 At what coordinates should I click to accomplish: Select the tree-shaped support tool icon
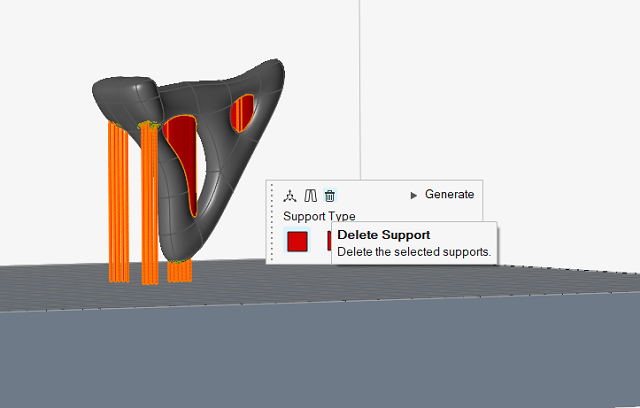click(290, 195)
